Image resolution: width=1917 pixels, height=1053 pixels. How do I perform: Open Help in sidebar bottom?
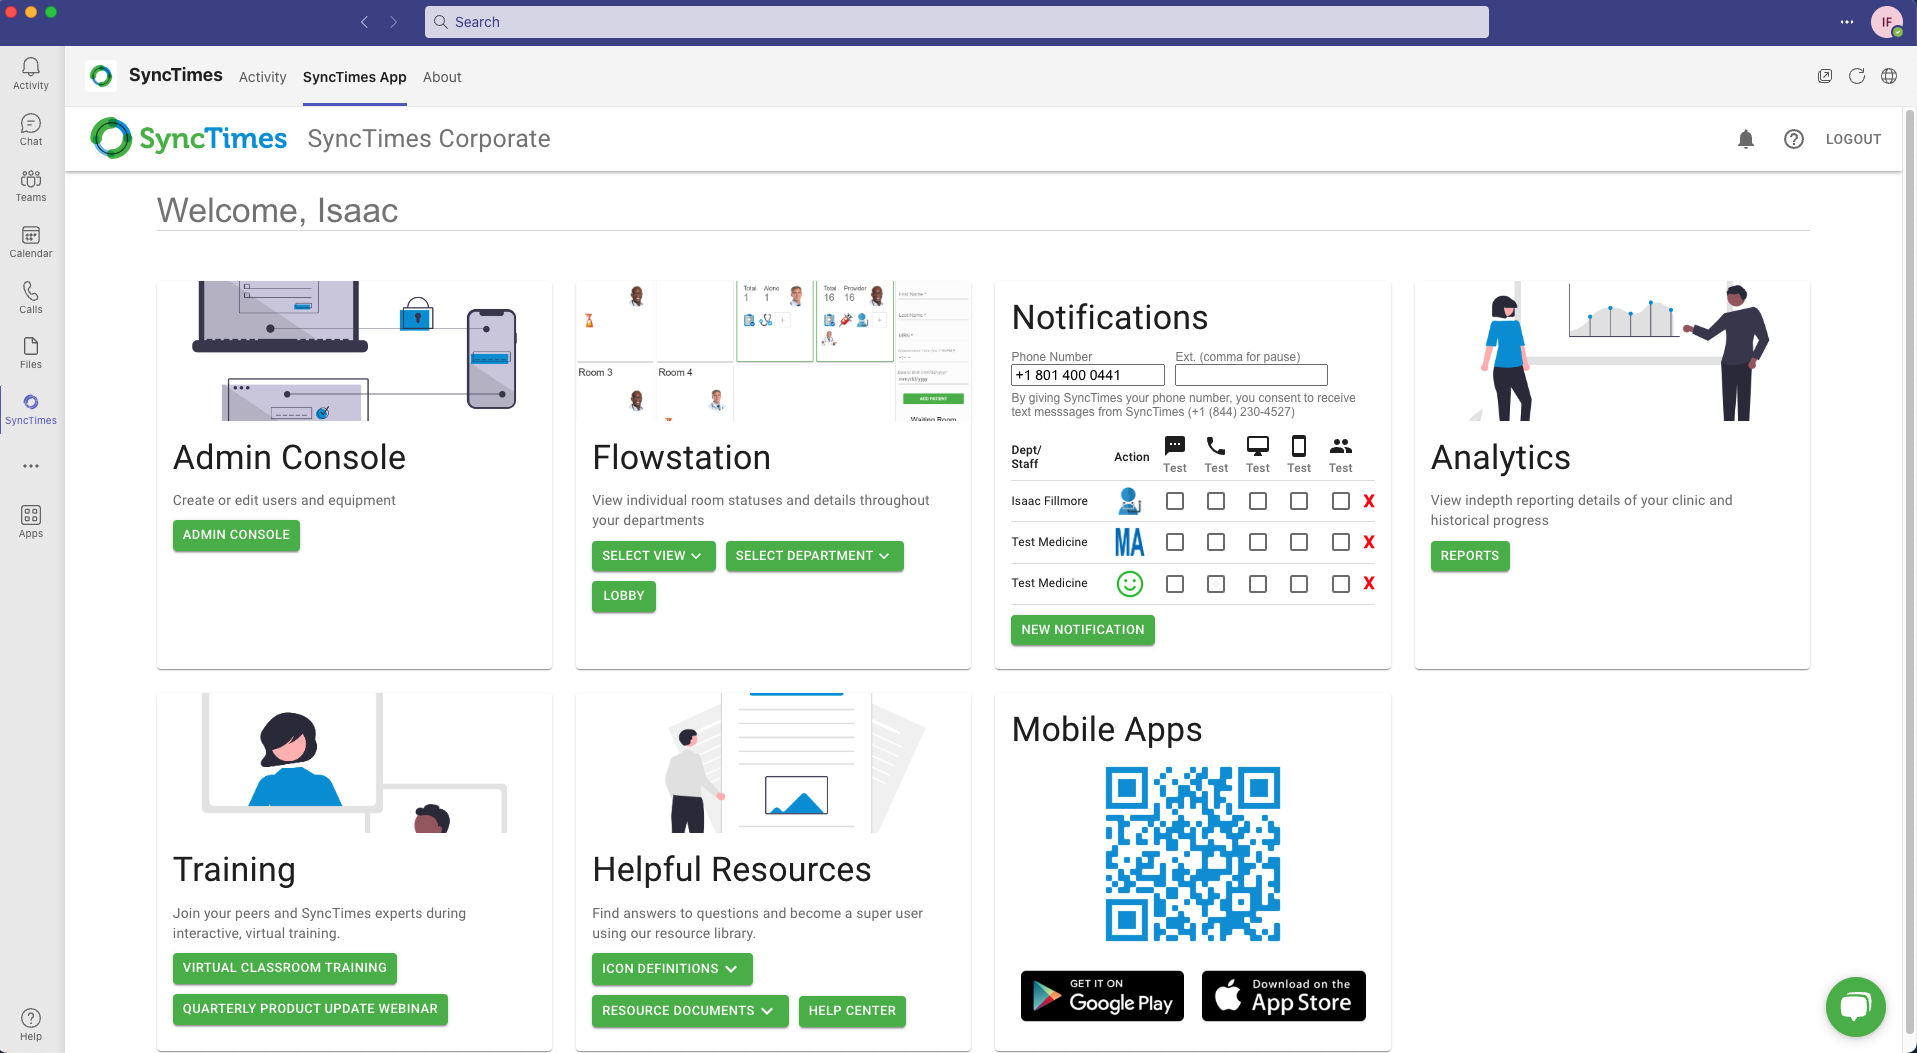click(x=31, y=1024)
